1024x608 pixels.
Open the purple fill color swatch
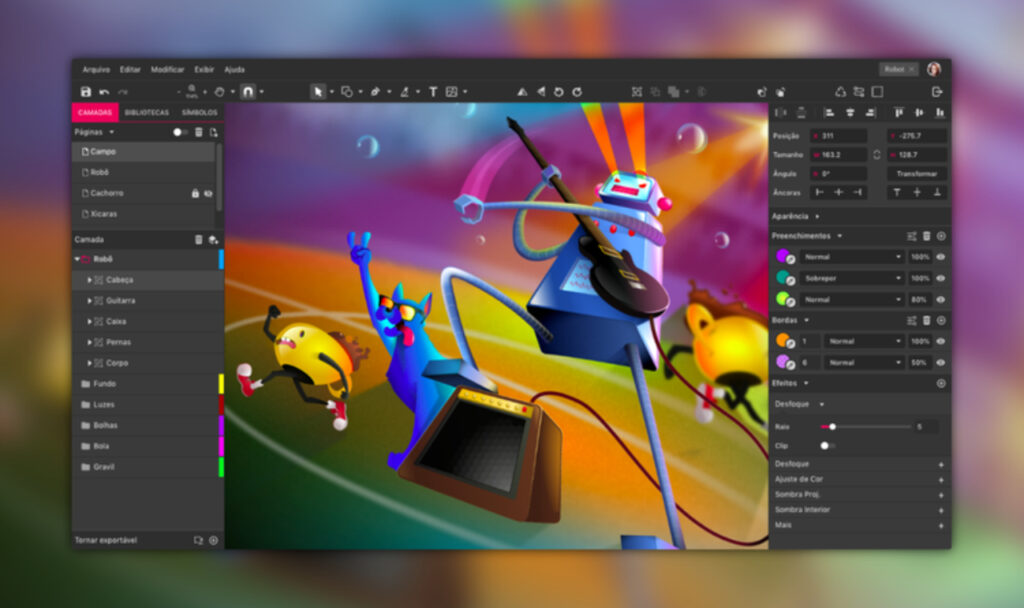[x=782, y=256]
